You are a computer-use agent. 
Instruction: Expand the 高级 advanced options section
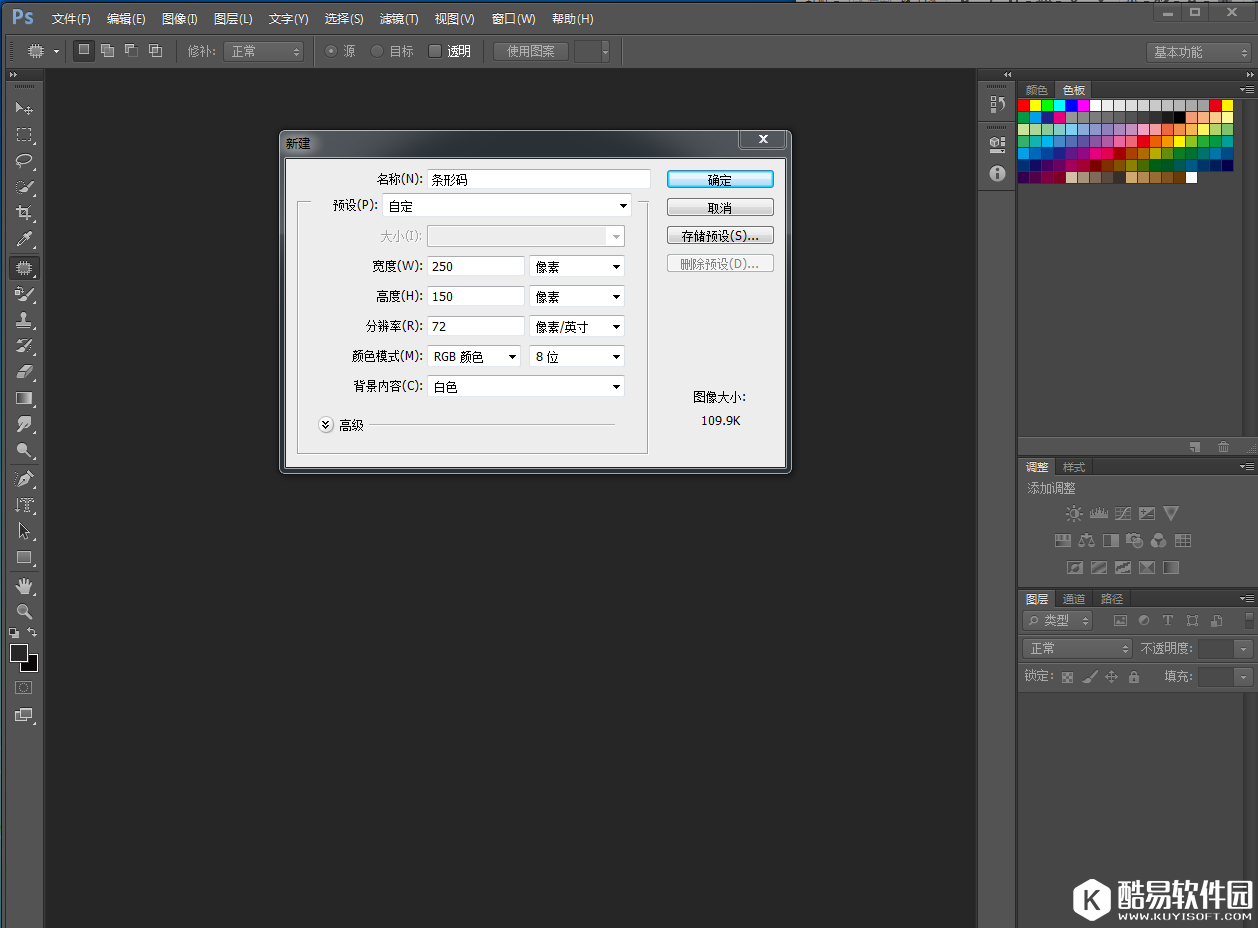pyautogui.click(x=326, y=425)
